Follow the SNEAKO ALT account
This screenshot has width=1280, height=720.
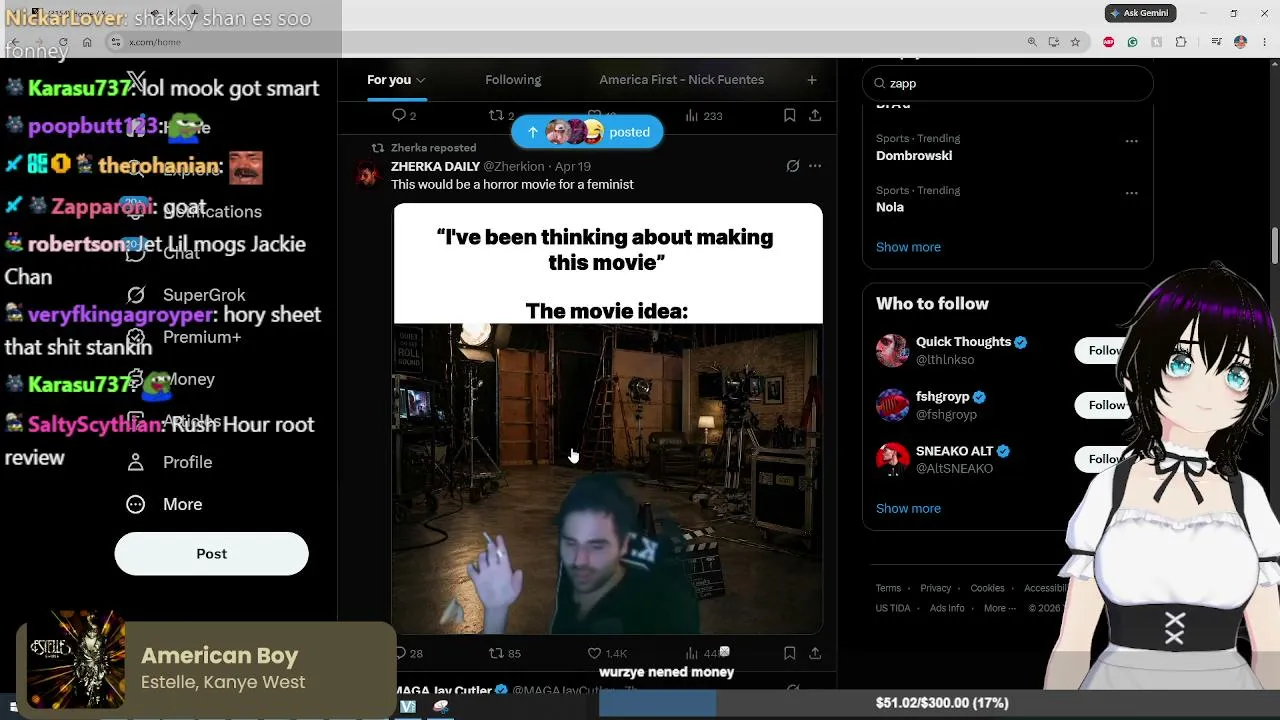pos(1106,458)
